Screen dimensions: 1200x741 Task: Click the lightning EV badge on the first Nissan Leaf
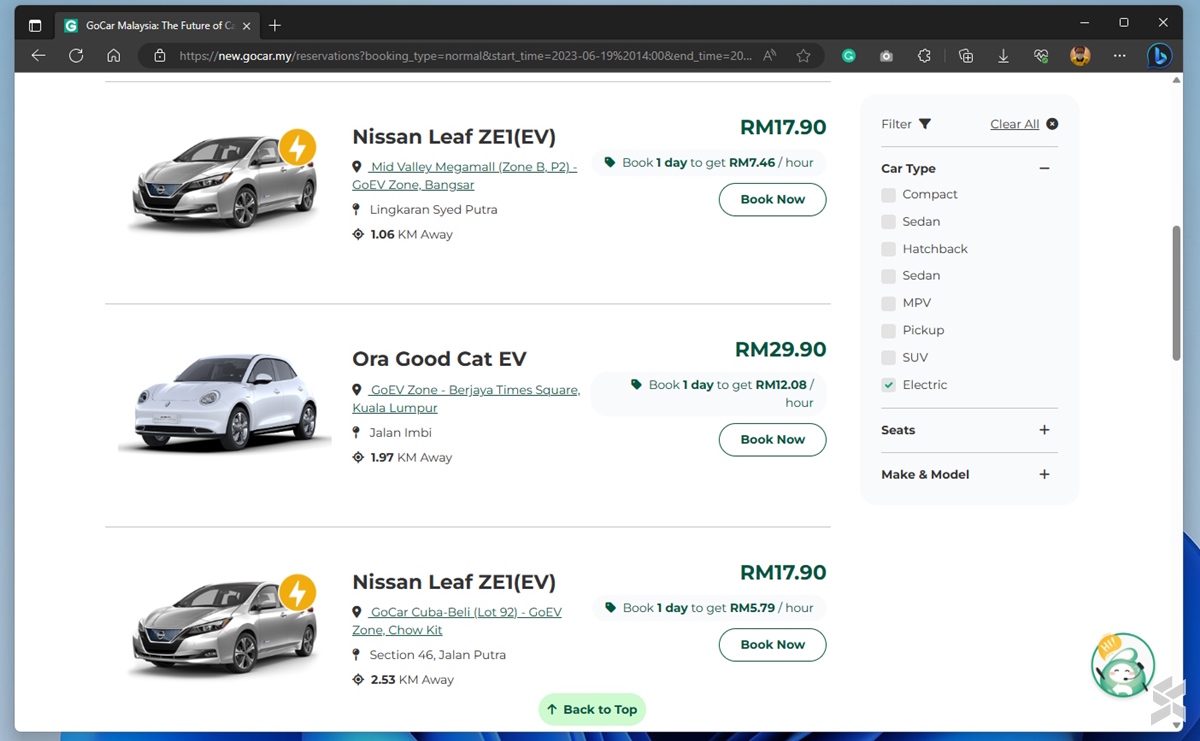(x=297, y=147)
